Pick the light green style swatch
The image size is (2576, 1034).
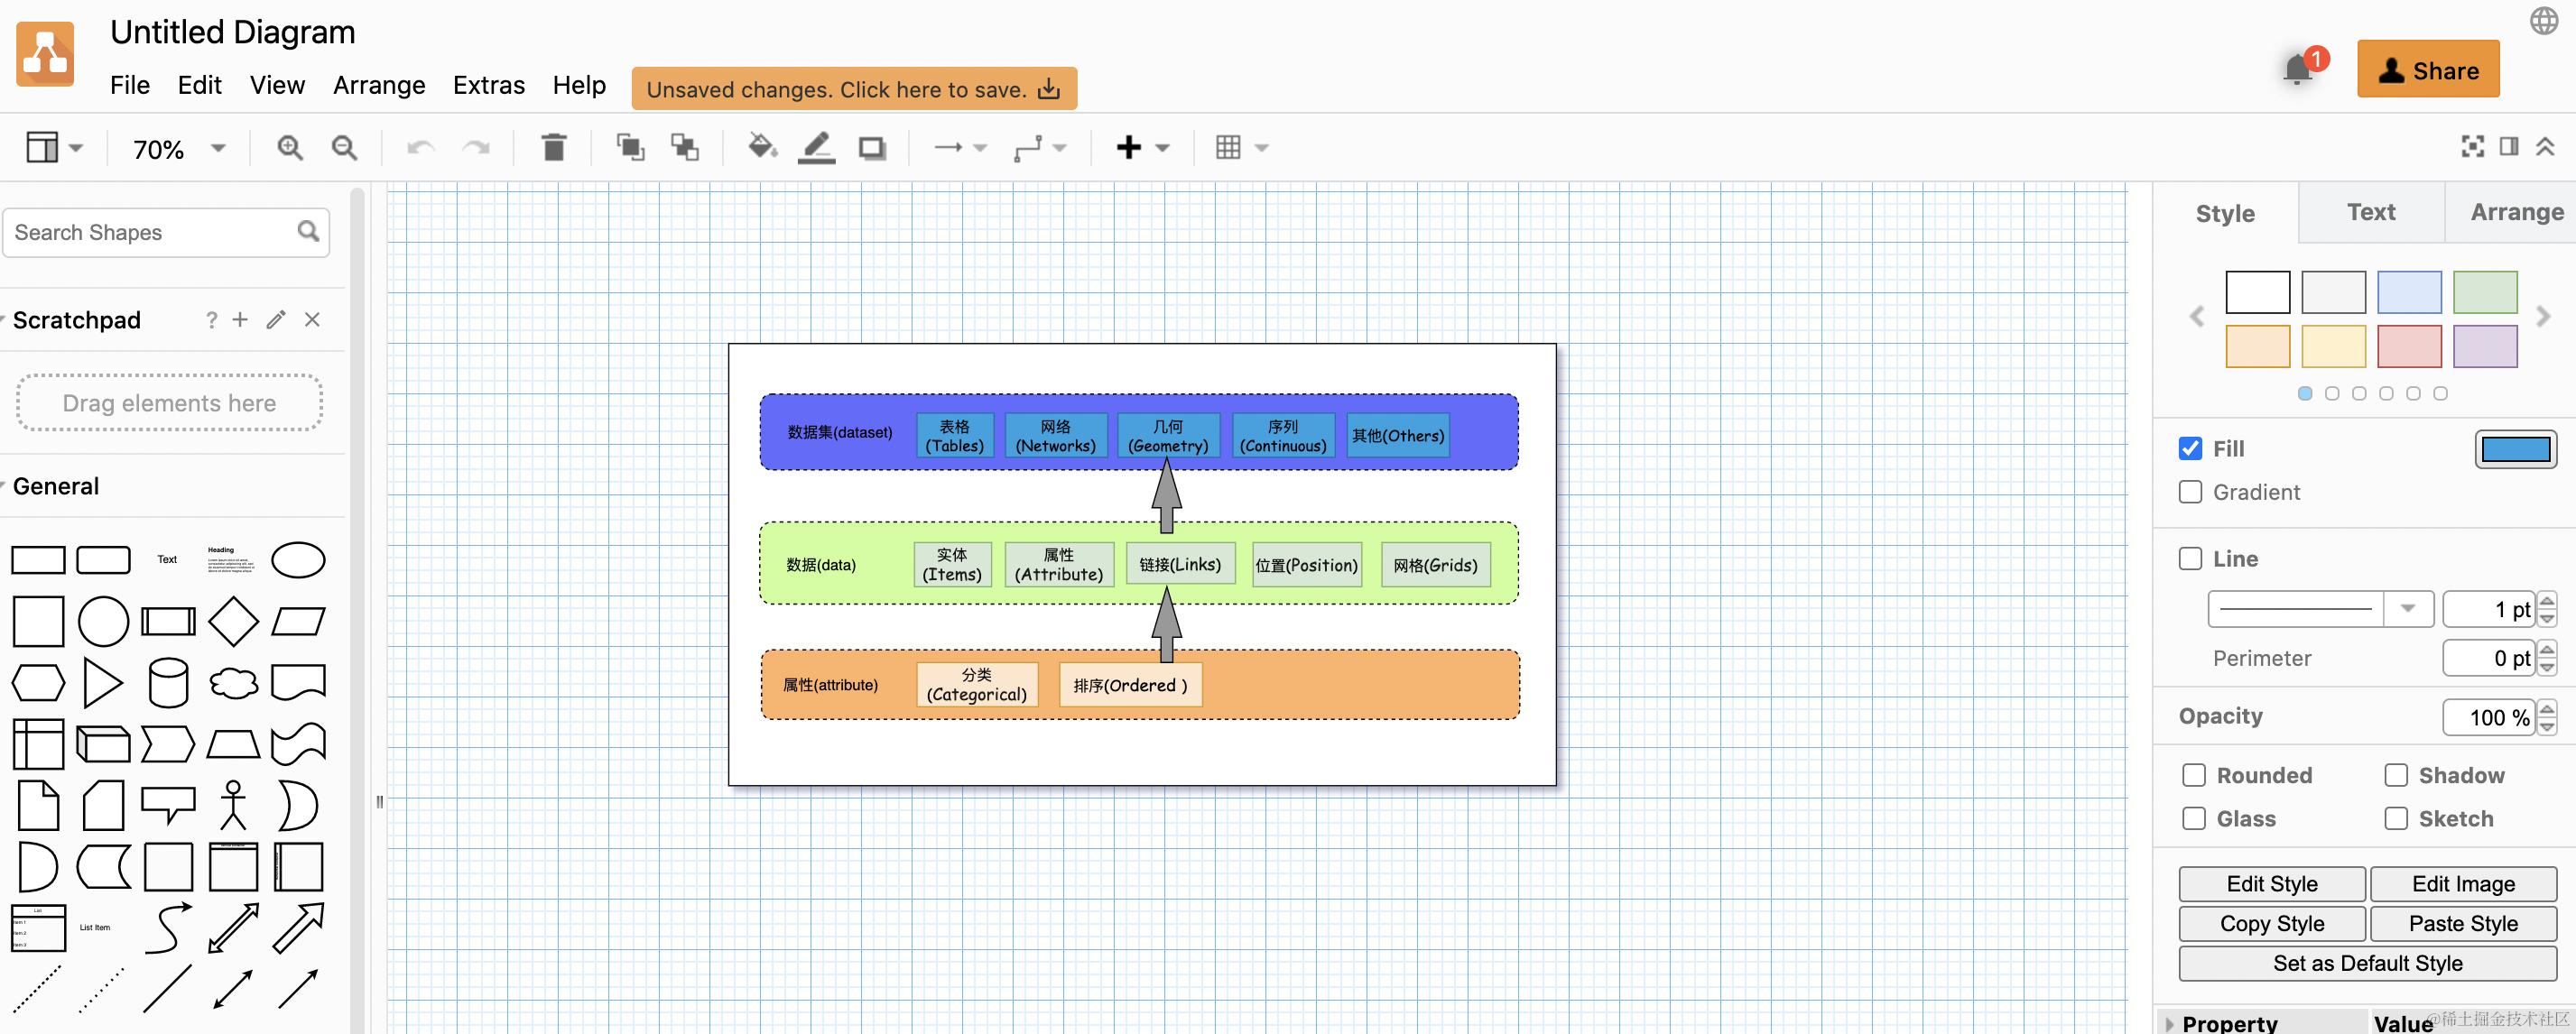[x=2484, y=293]
